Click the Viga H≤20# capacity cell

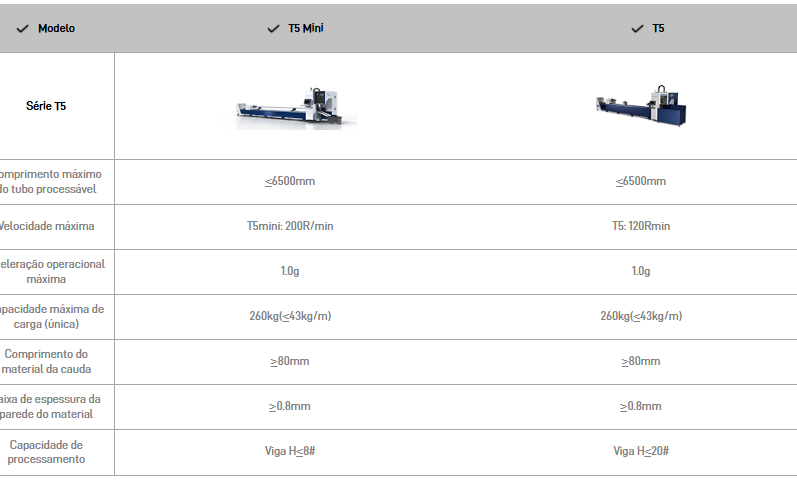coord(641,451)
